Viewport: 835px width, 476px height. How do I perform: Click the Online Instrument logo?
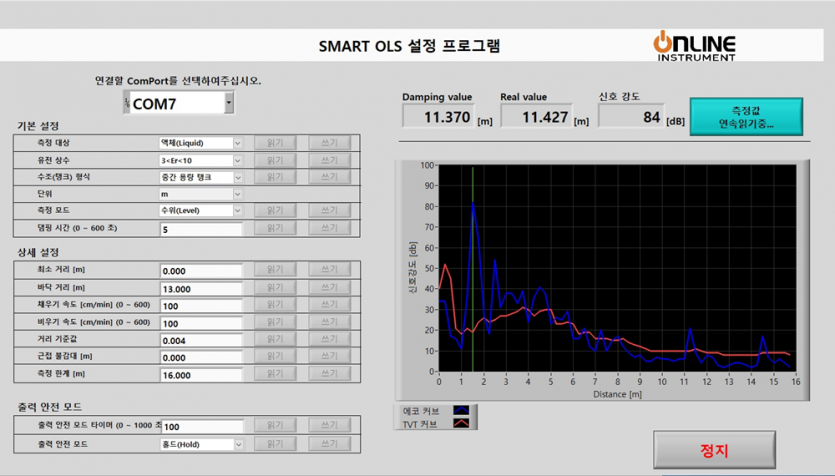tap(695, 45)
